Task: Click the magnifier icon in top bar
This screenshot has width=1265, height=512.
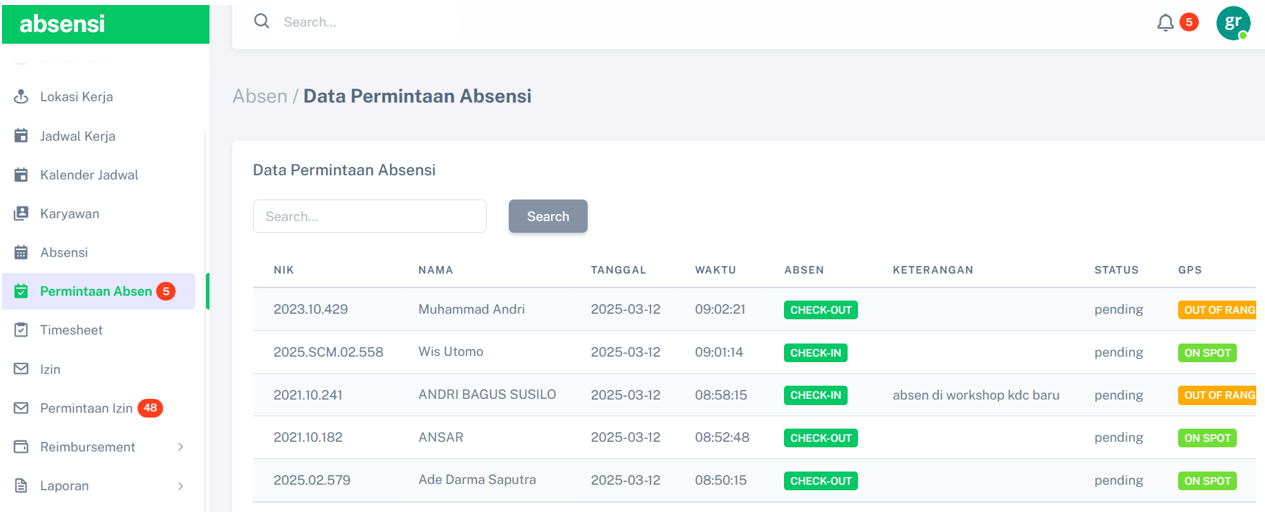Action: click(262, 21)
